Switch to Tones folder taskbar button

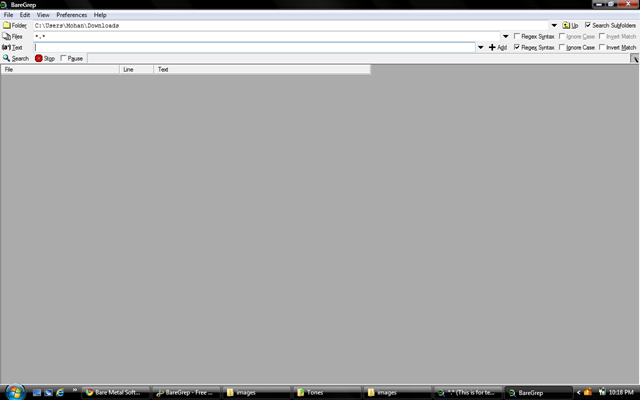(328, 393)
